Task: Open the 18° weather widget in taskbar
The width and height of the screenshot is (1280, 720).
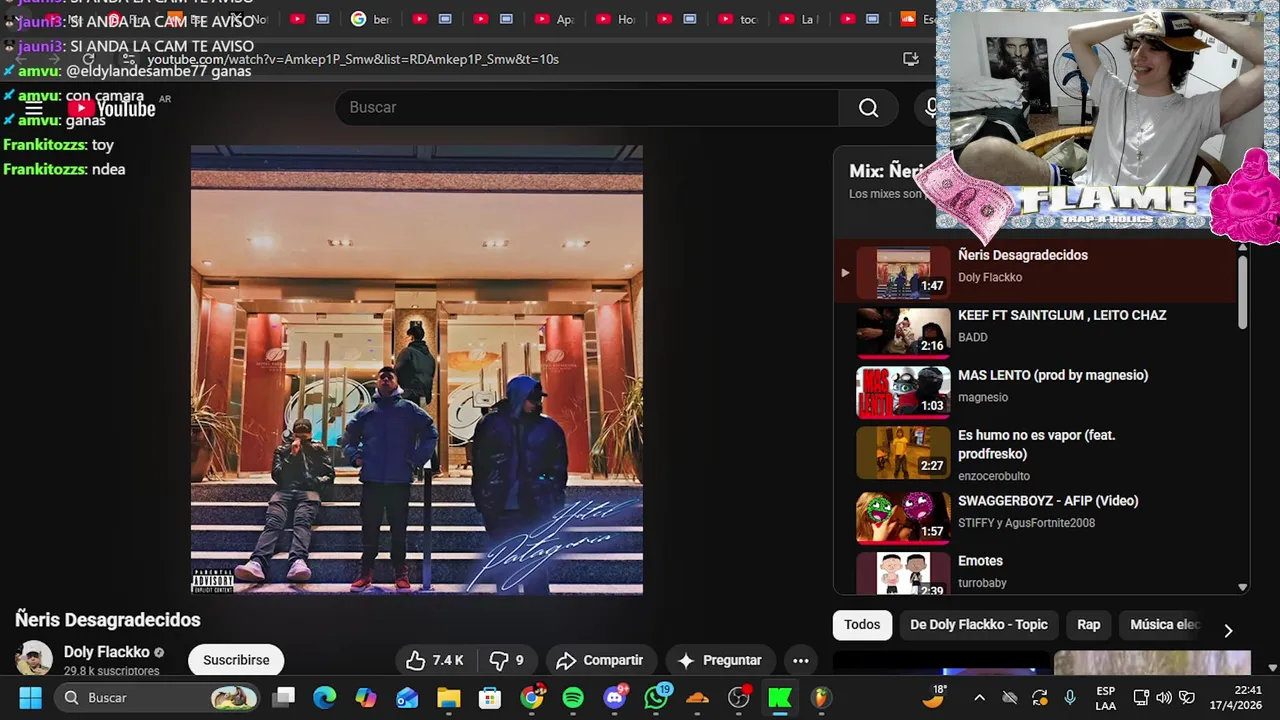Action: point(934,697)
